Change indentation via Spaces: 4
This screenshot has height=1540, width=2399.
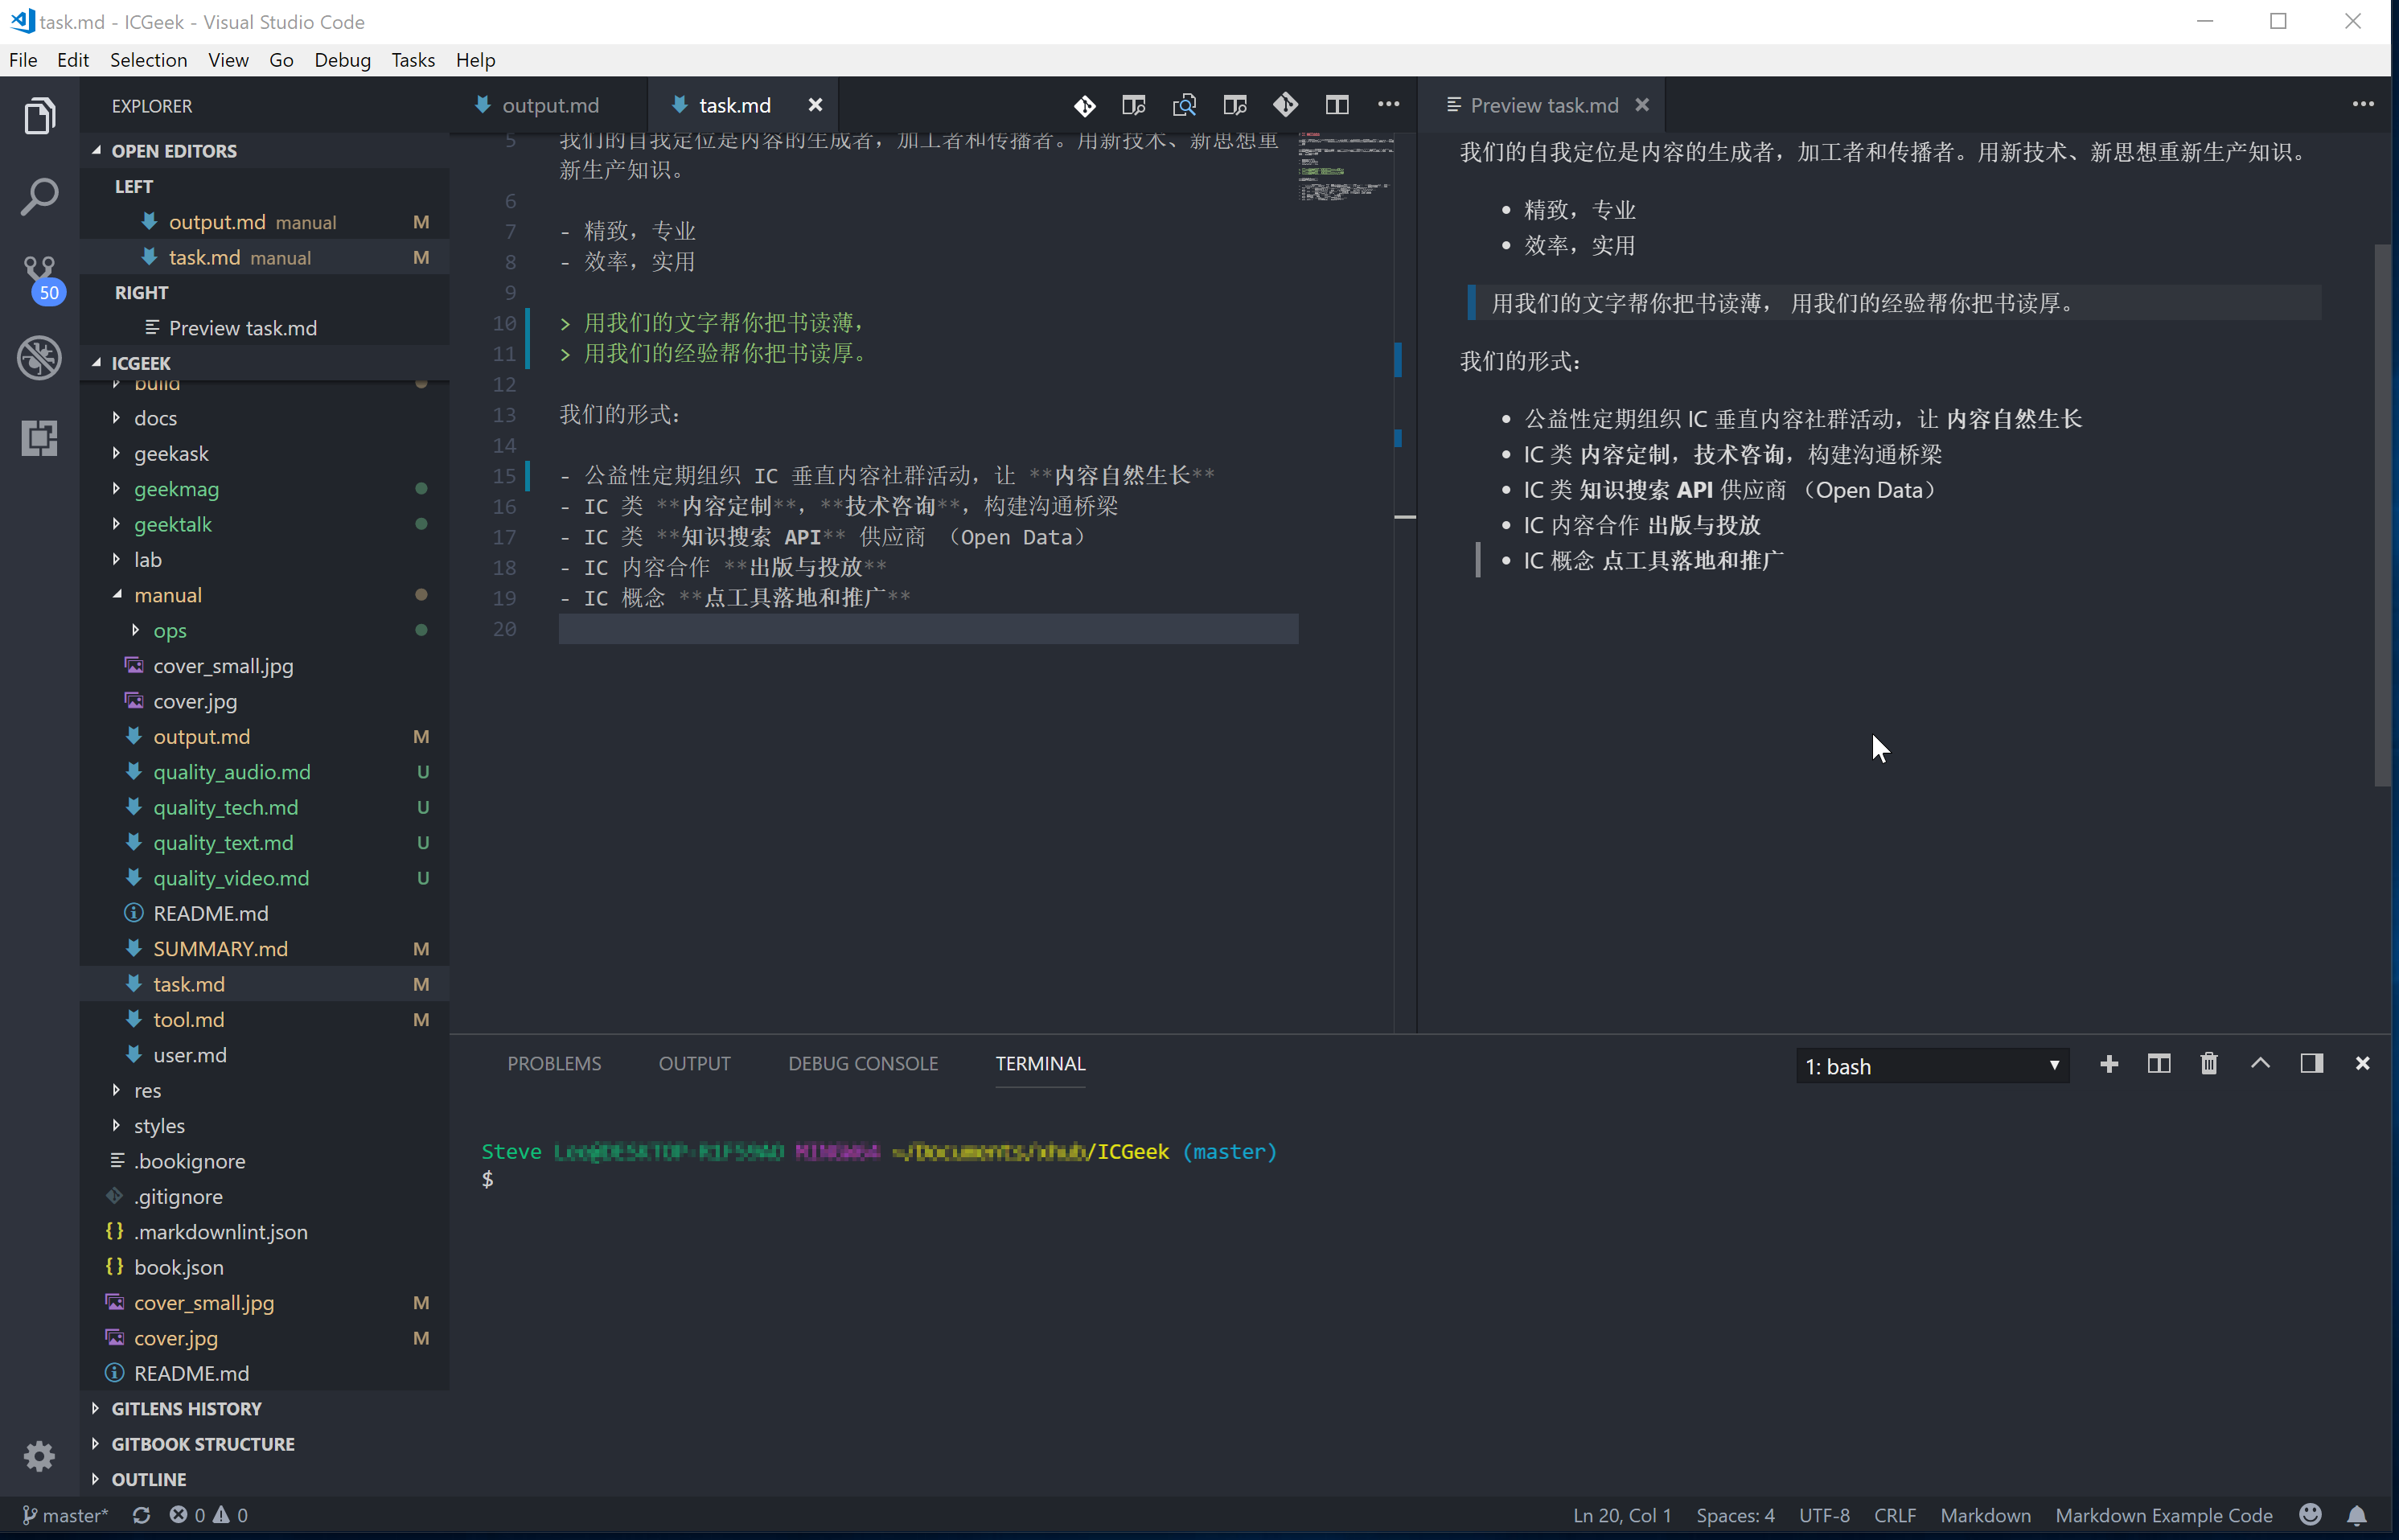click(1734, 1515)
